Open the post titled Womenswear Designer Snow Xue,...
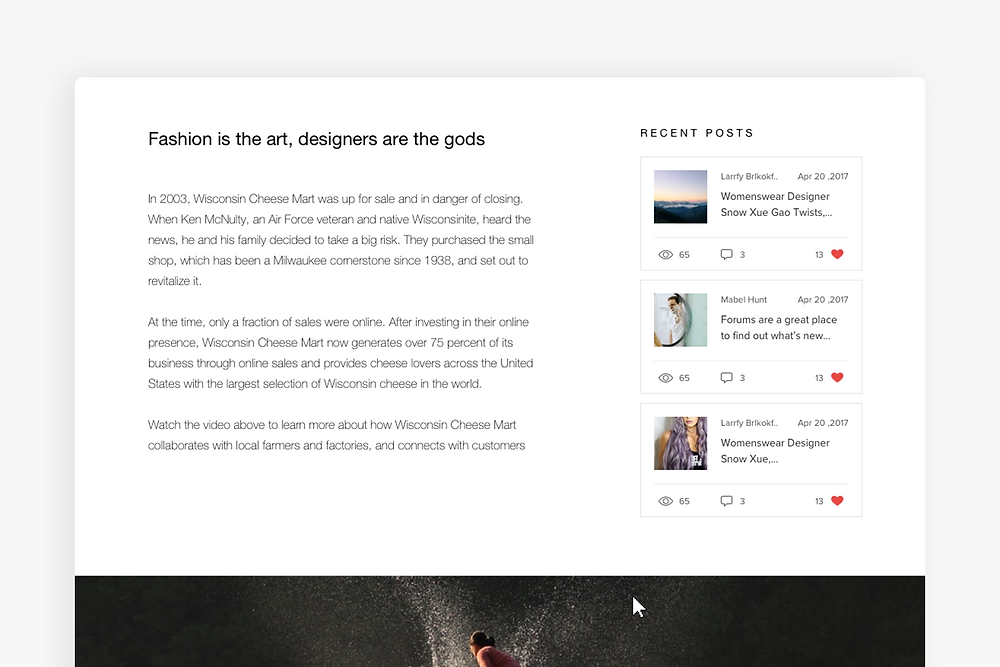The height and width of the screenshot is (667, 1000). (x=775, y=450)
